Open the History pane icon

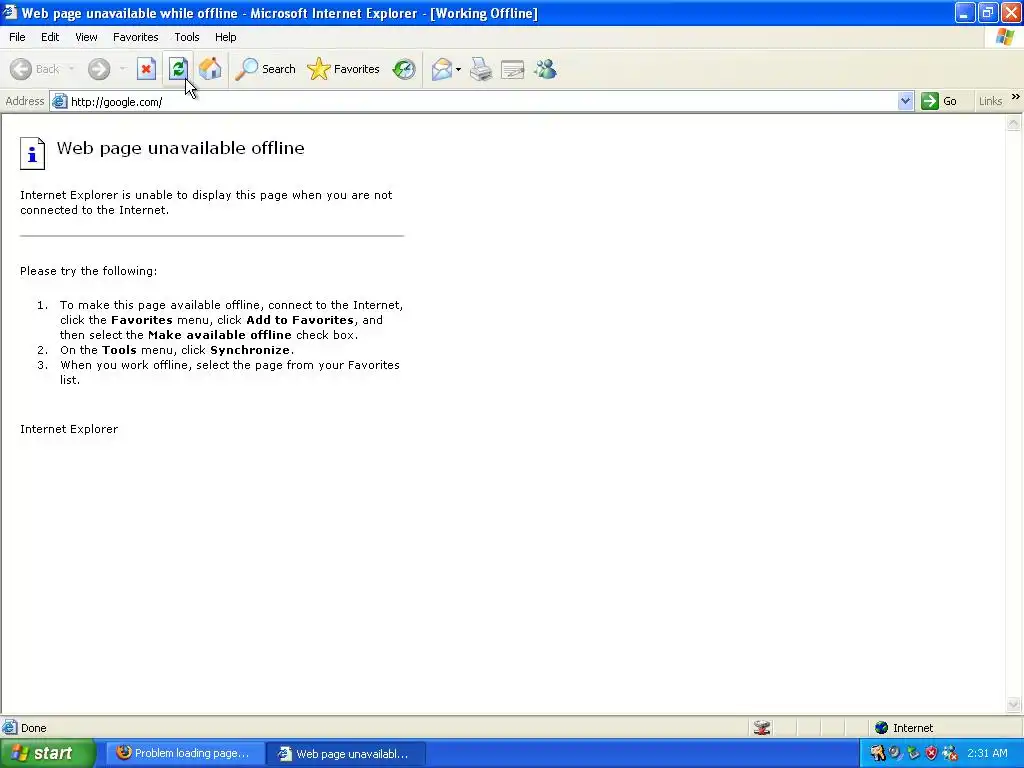[x=404, y=69]
